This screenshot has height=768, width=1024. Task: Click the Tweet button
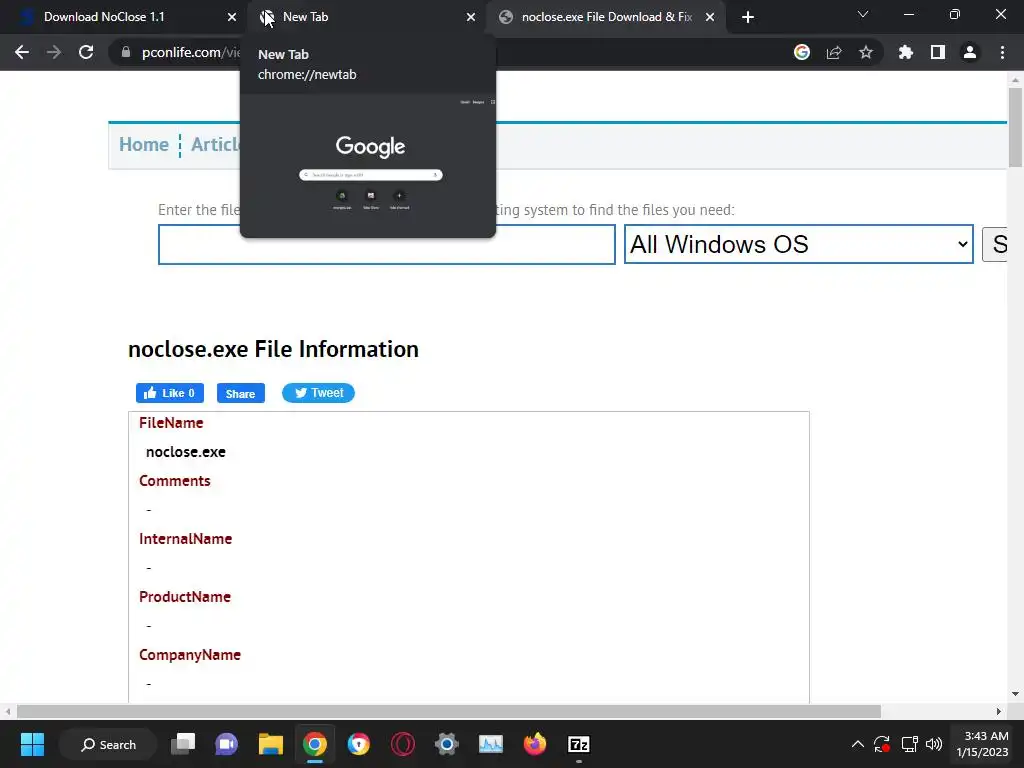pos(318,392)
